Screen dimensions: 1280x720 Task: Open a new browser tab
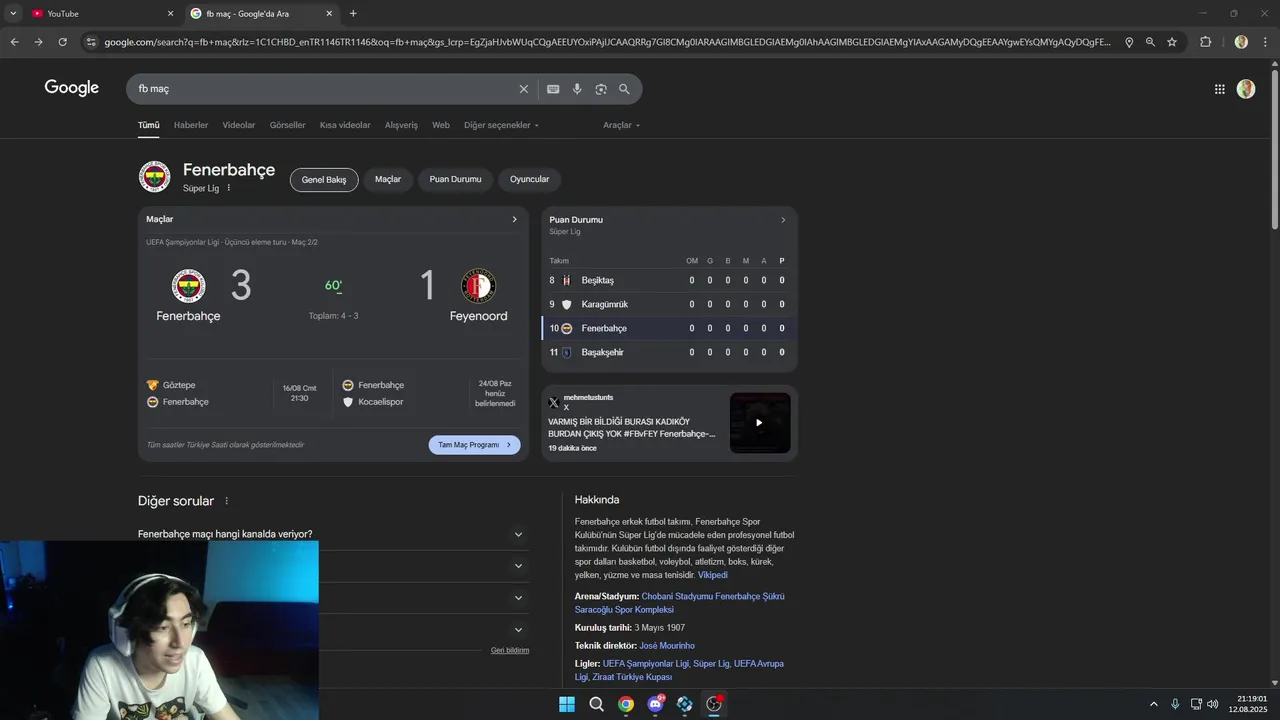[x=353, y=14]
